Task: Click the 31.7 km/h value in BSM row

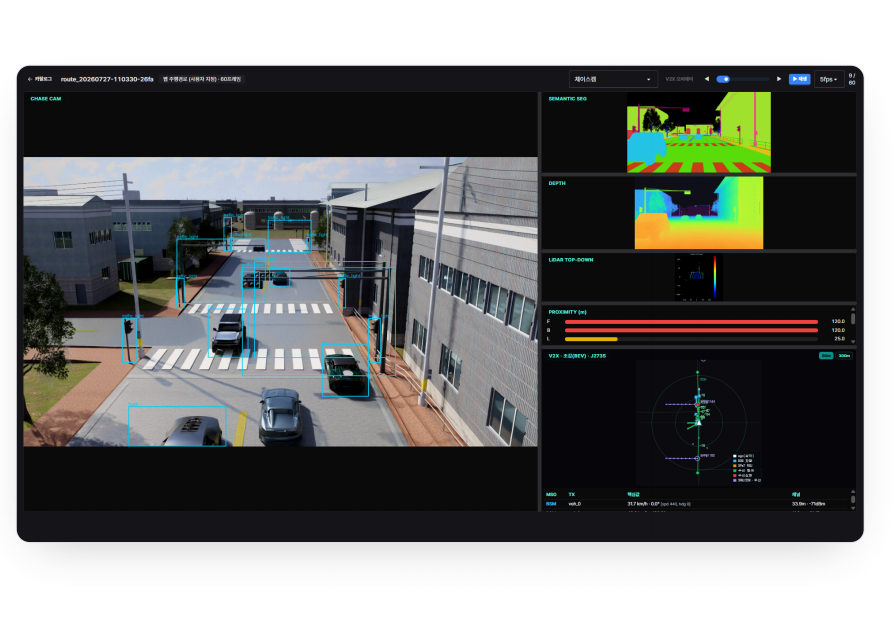Action: coord(639,504)
